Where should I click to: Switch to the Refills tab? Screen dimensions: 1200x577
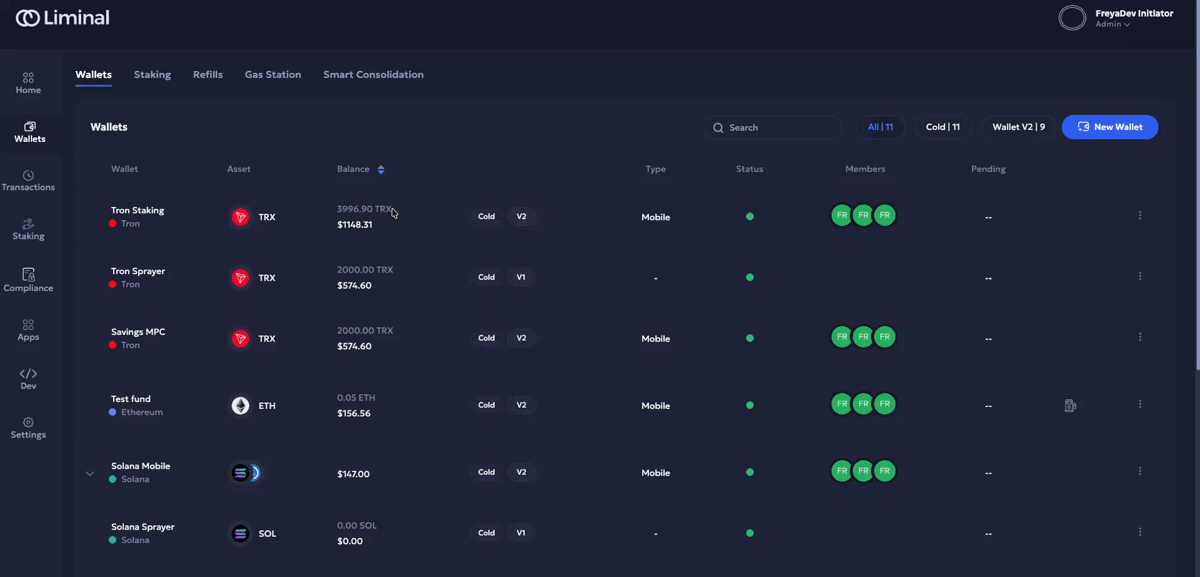pyautogui.click(x=208, y=75)
